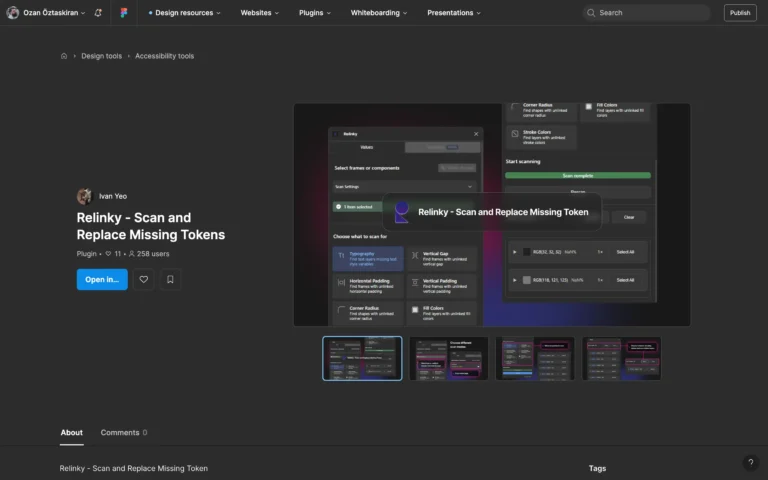Go to home via breadcrumb house icon
Screen dimensions: 768x480
coord(64,56)
